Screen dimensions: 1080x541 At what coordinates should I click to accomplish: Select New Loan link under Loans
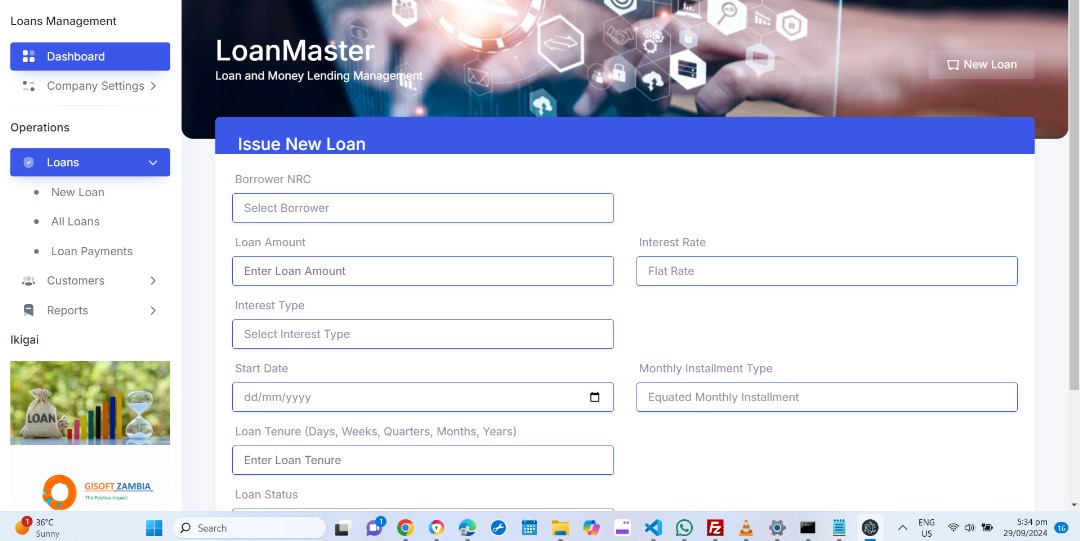point(77,192)
